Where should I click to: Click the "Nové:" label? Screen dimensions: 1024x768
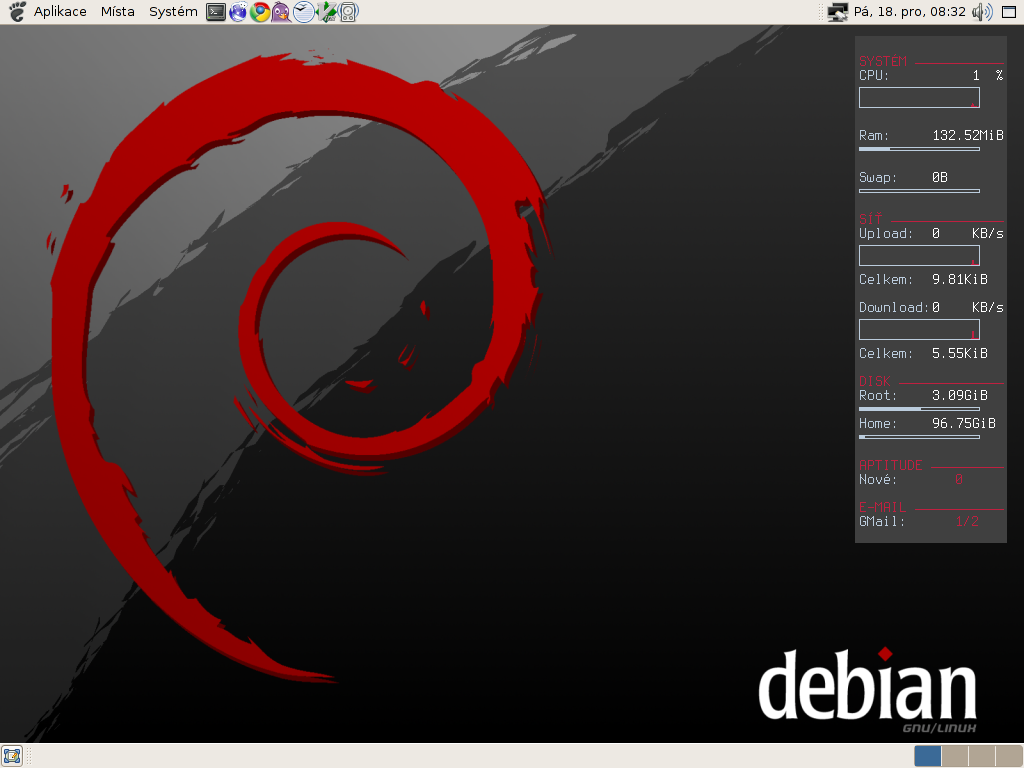(x=878, y=479)
